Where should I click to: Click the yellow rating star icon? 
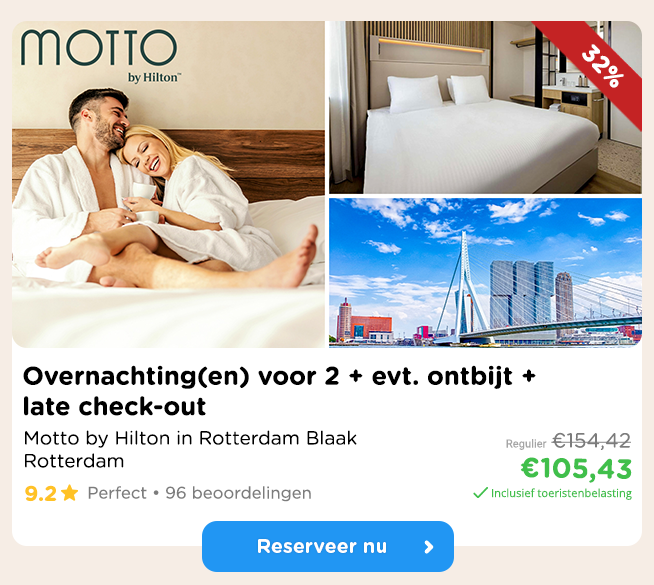[x=69, y=493]
